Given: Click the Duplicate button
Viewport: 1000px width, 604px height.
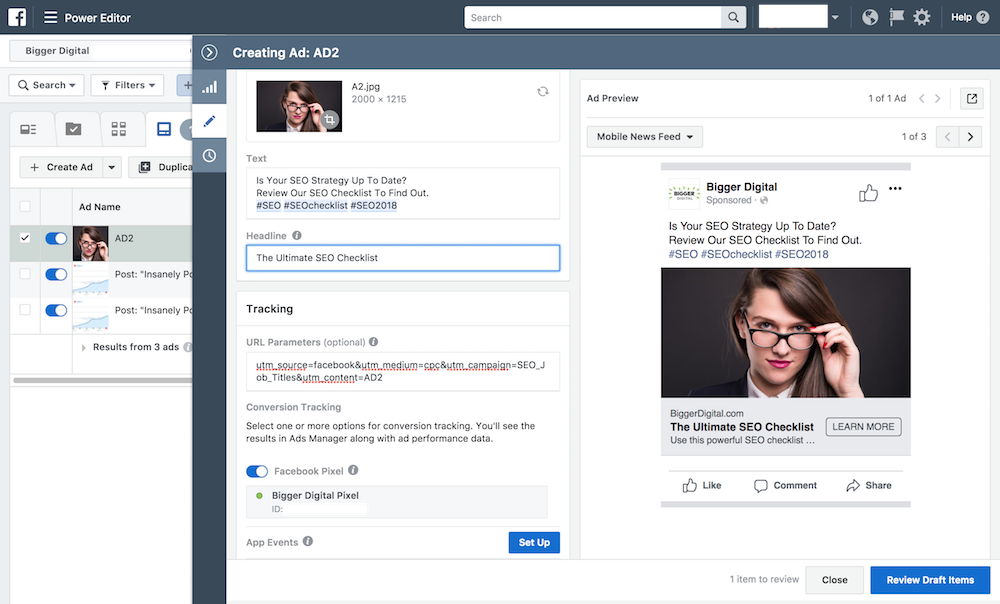Looking at the screenshot, I should [x=161, y=167].
